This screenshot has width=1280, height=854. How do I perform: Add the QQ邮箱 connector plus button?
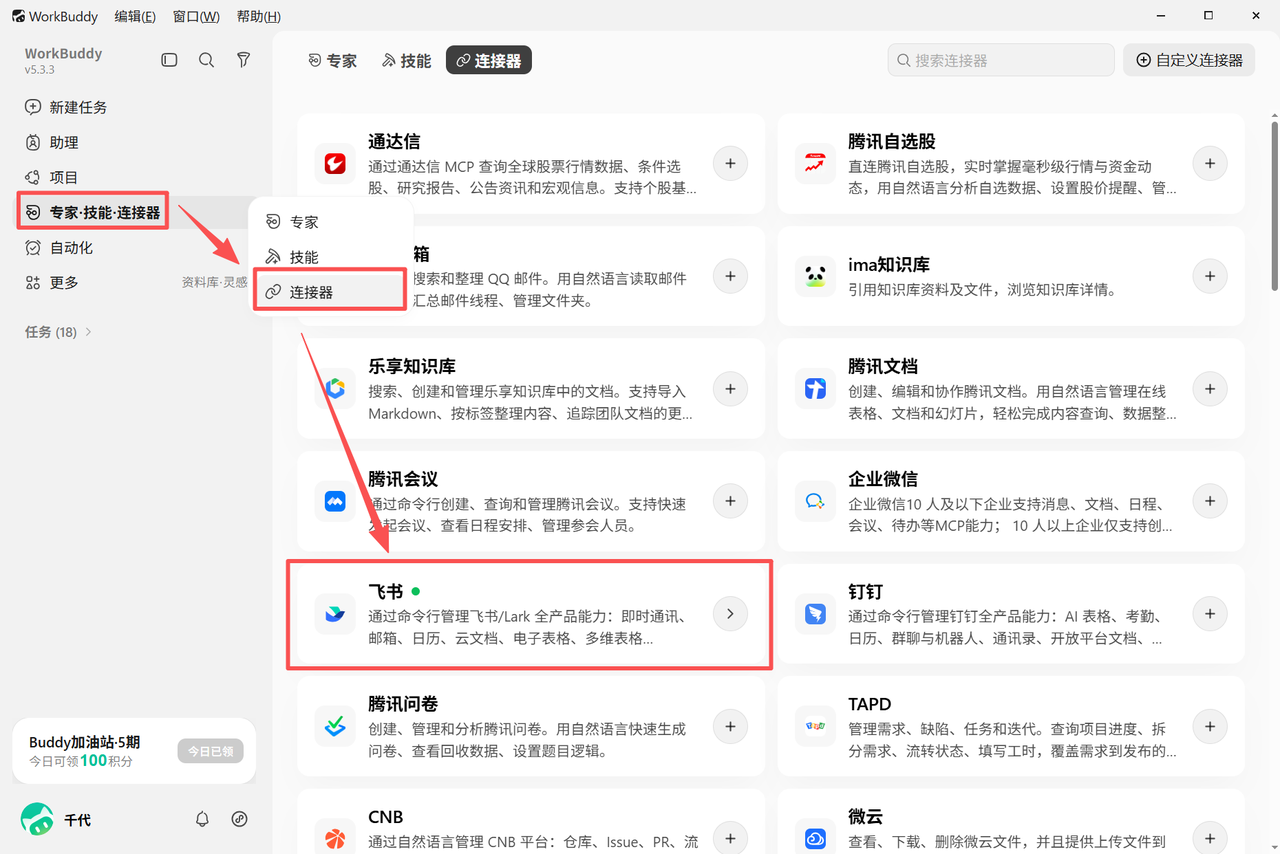(730, 276)
